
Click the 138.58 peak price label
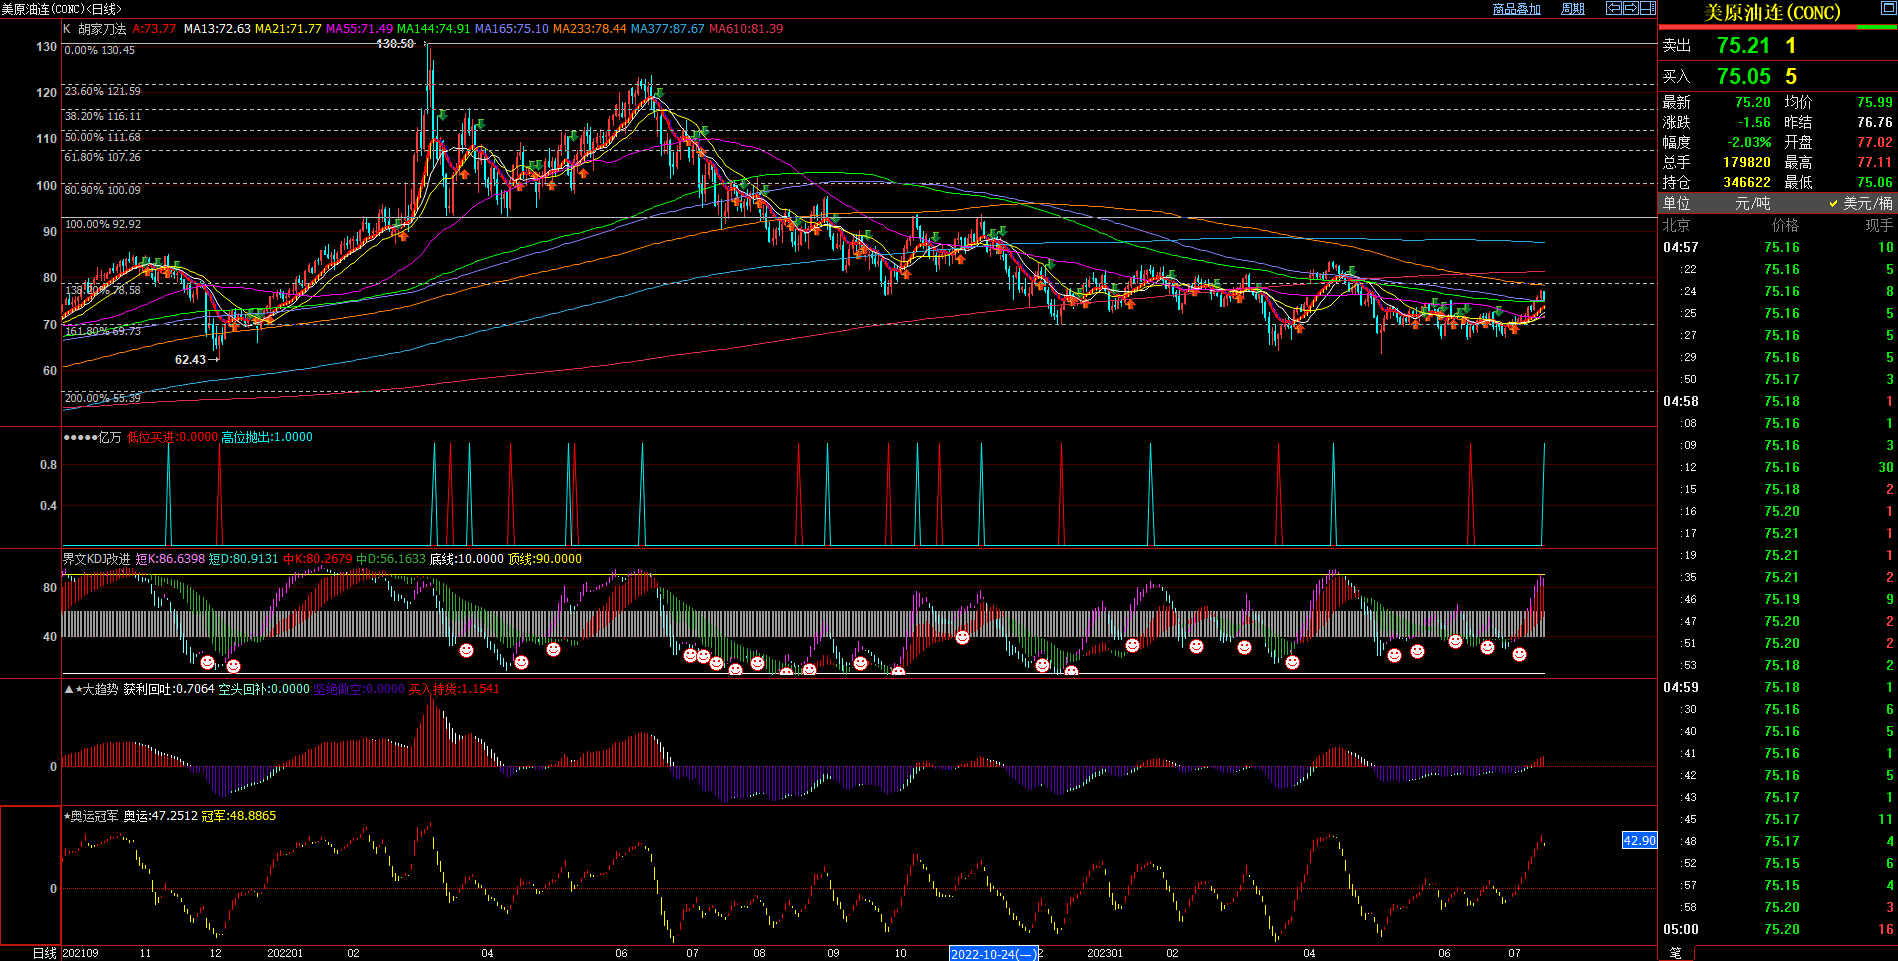coord(395,44)
